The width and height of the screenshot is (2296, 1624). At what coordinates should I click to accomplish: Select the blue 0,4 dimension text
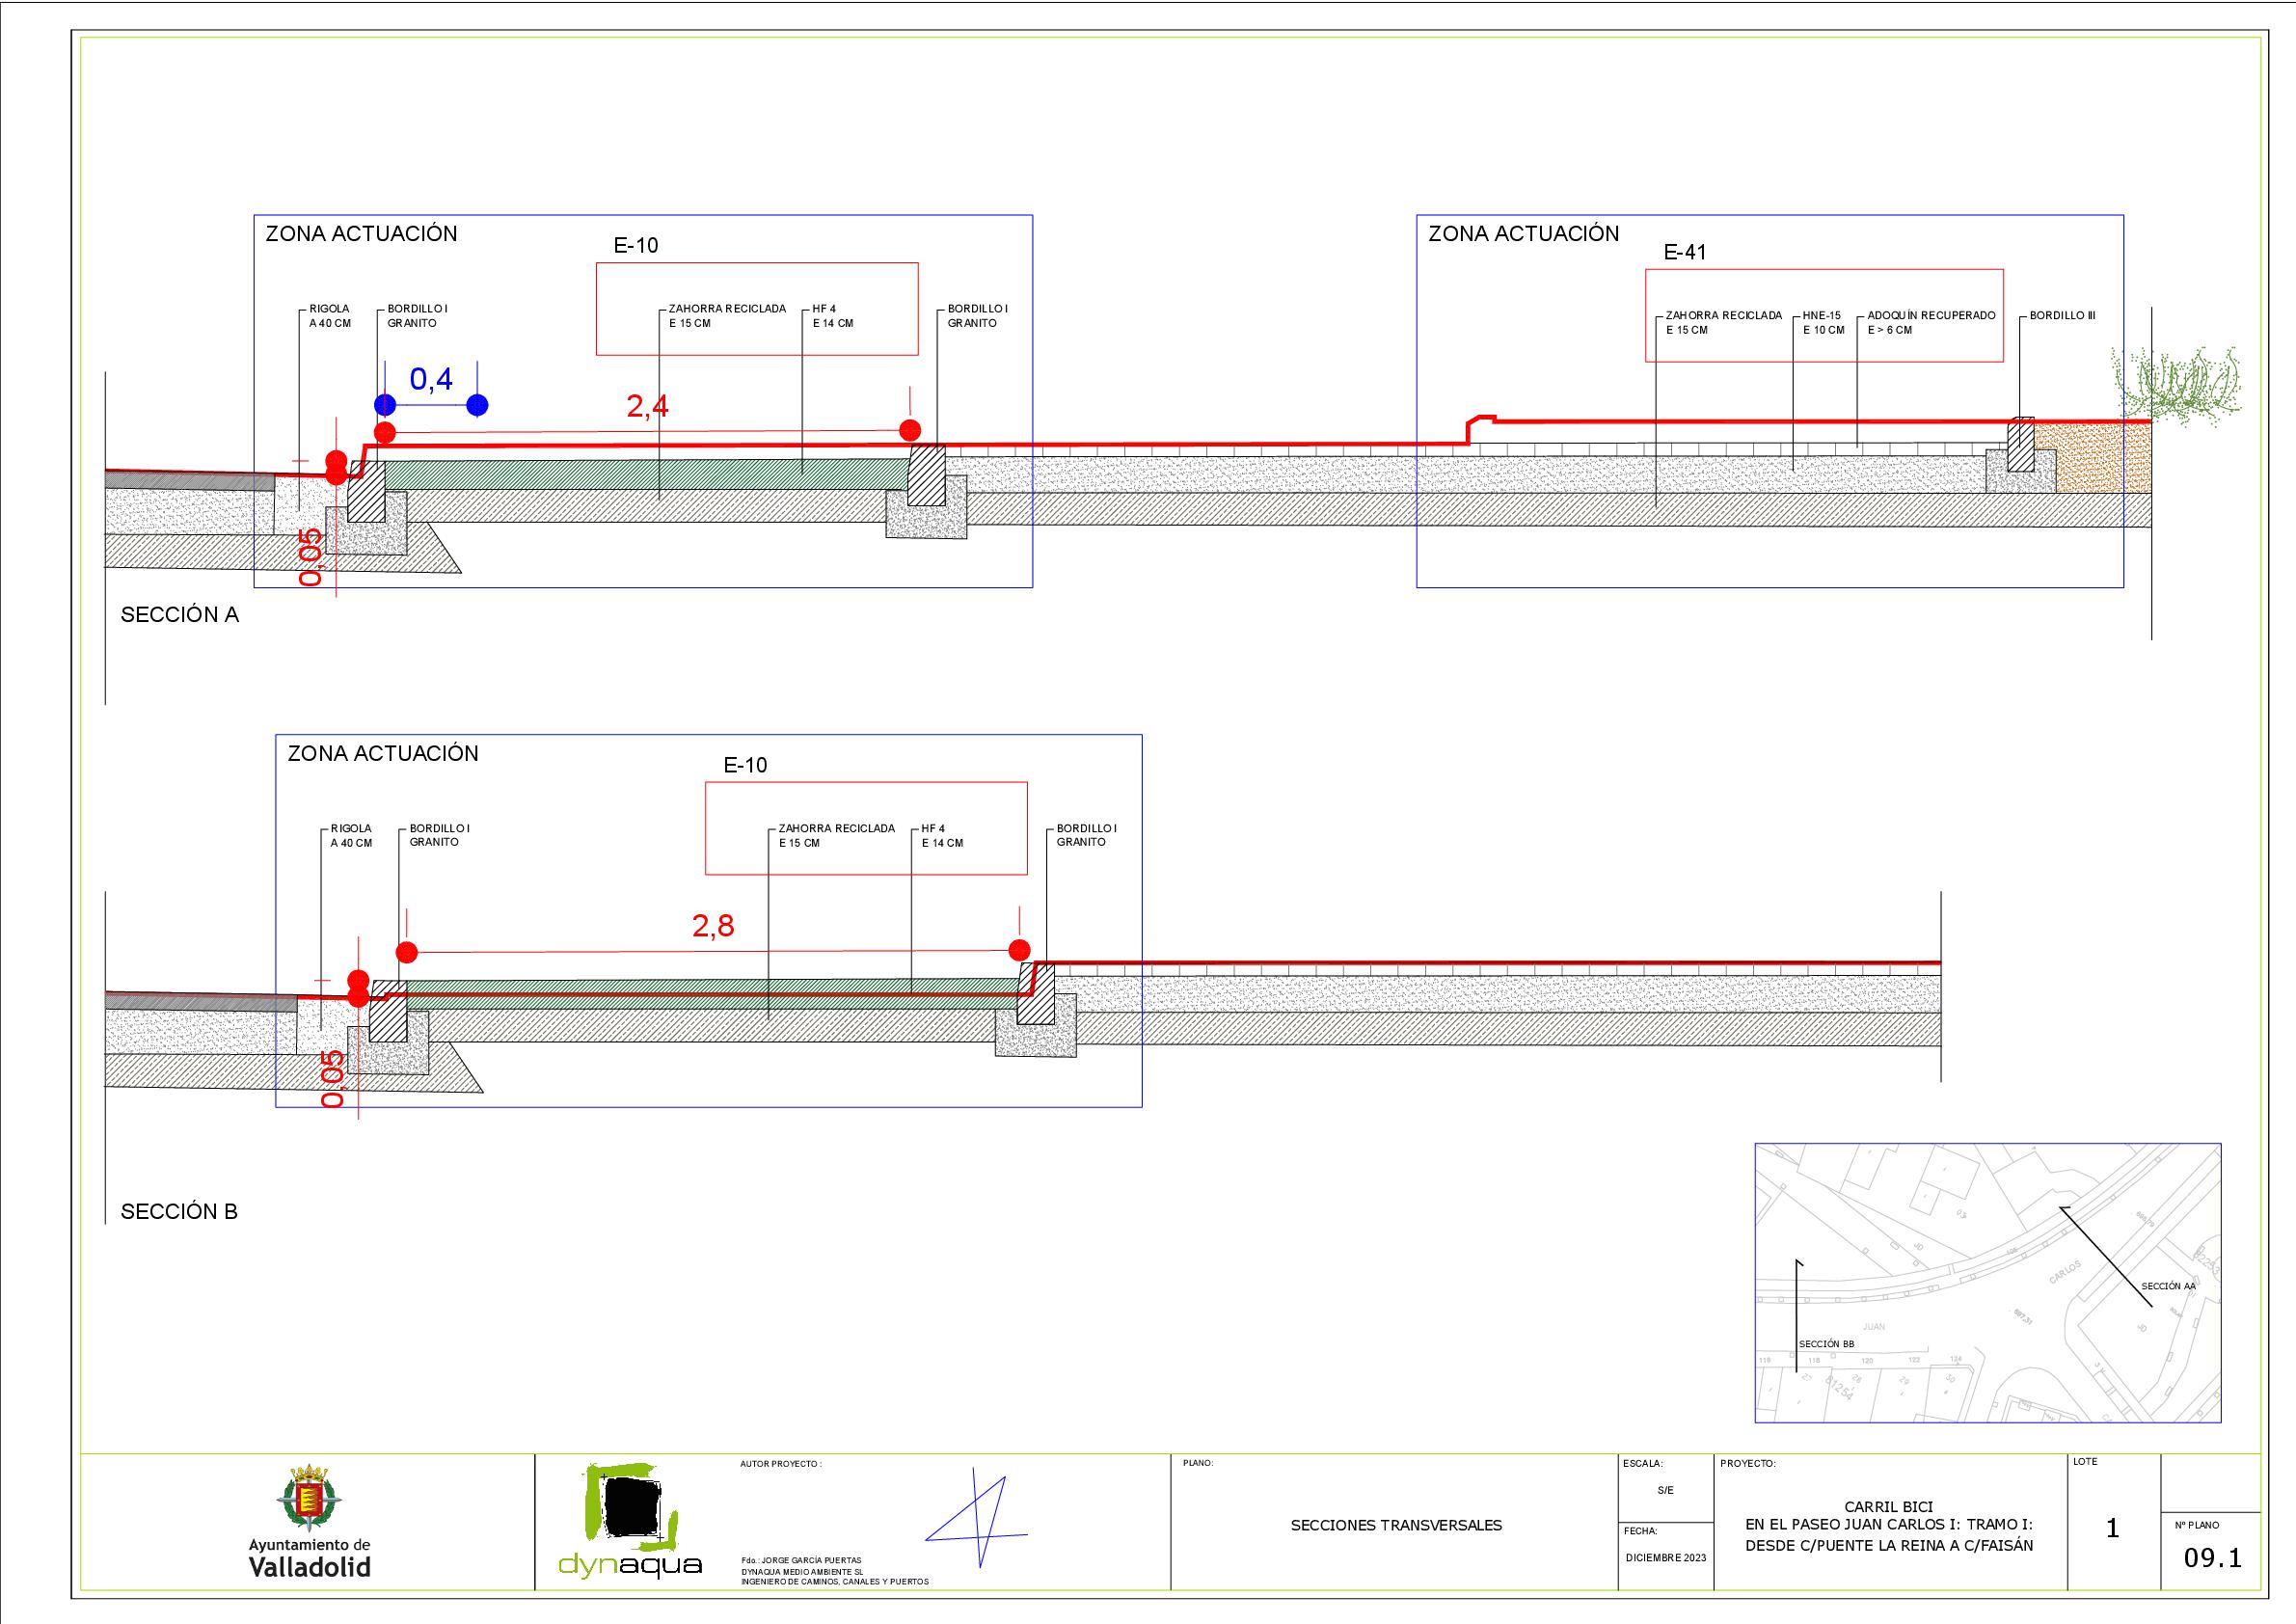[431, 379]
